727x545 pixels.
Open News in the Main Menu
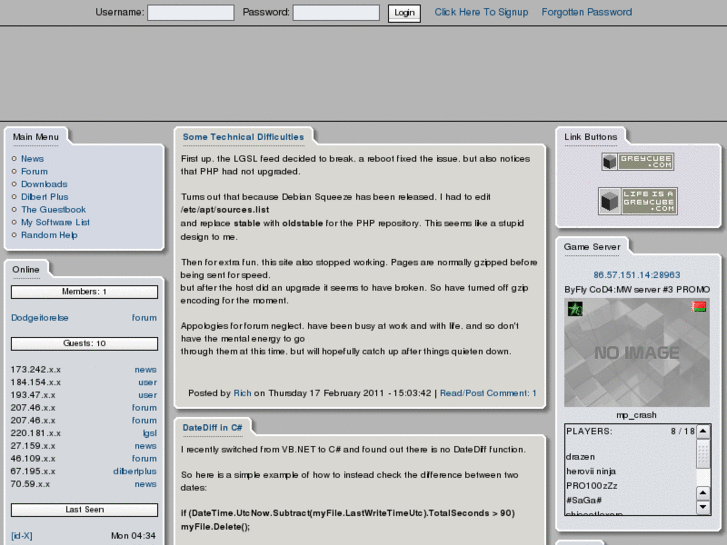coord(32,159)
